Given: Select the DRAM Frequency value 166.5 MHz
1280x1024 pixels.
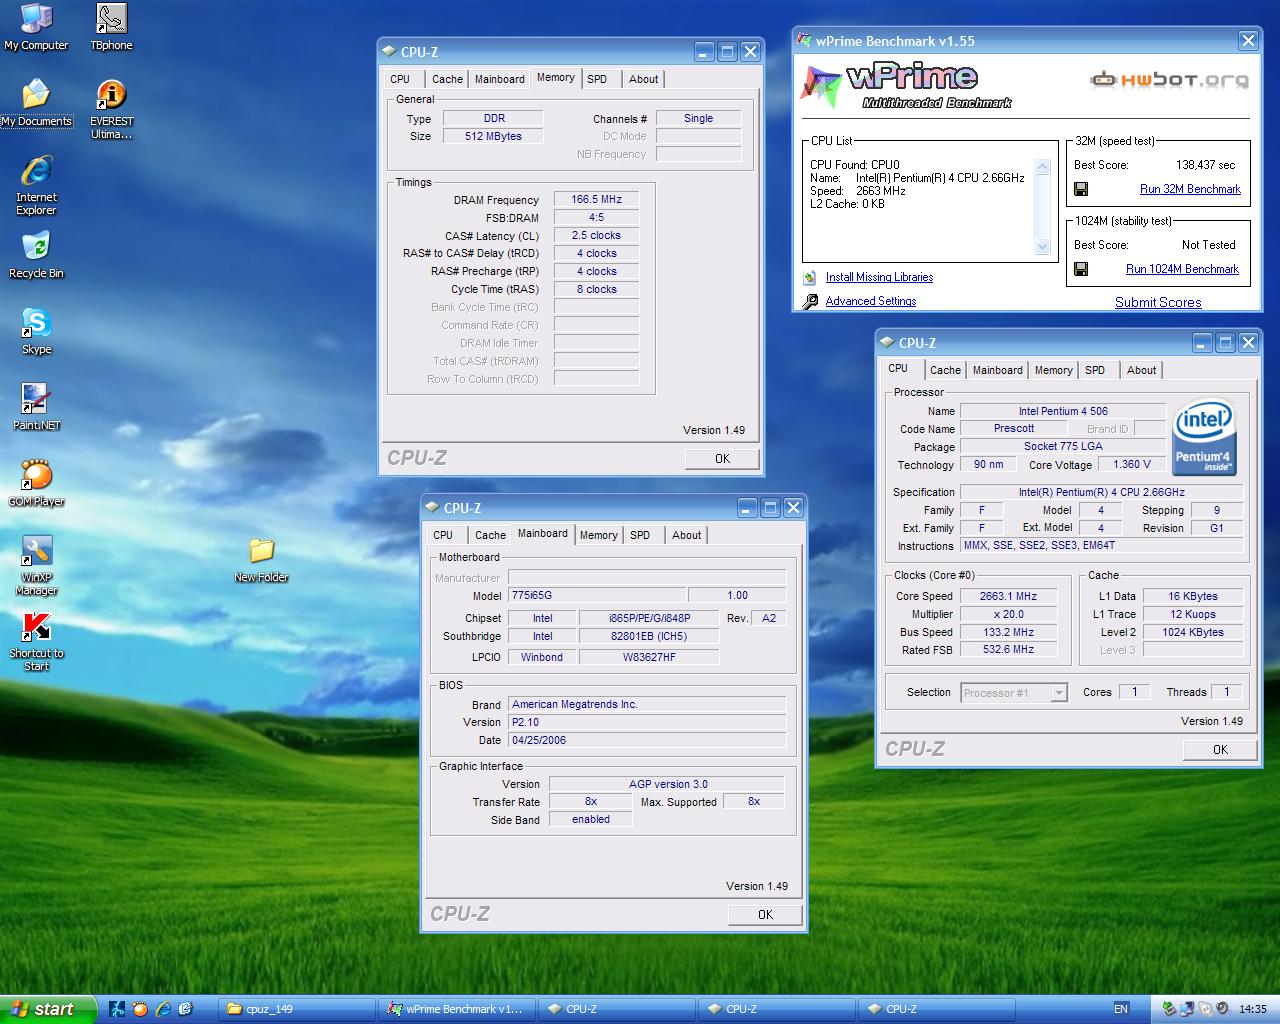Looking at the screenshot, I should (x=596, y=199).
